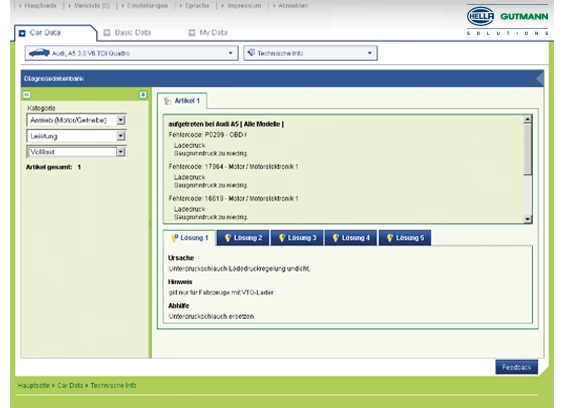Image resolution: width=562 pixels, height=408 pixels.
Task: Select the Lösung 3 tab
Action: tap(297, 238)
